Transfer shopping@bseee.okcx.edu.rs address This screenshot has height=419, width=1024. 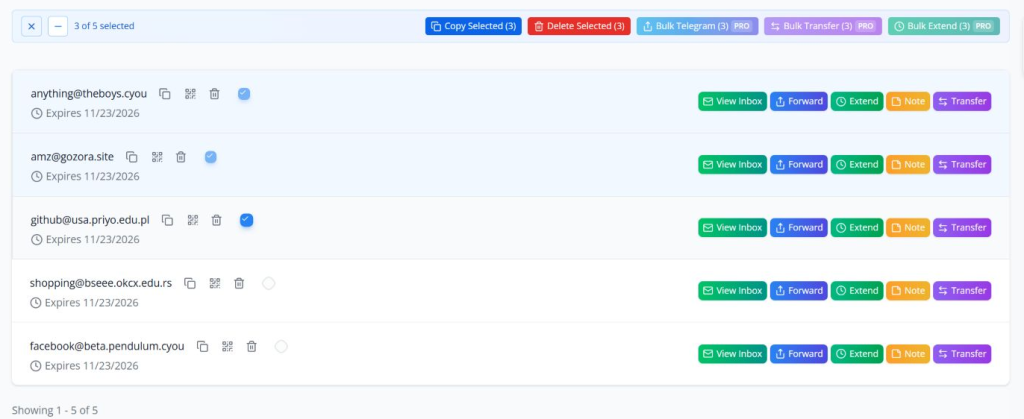pyautogui.click(x=962, y=290)
